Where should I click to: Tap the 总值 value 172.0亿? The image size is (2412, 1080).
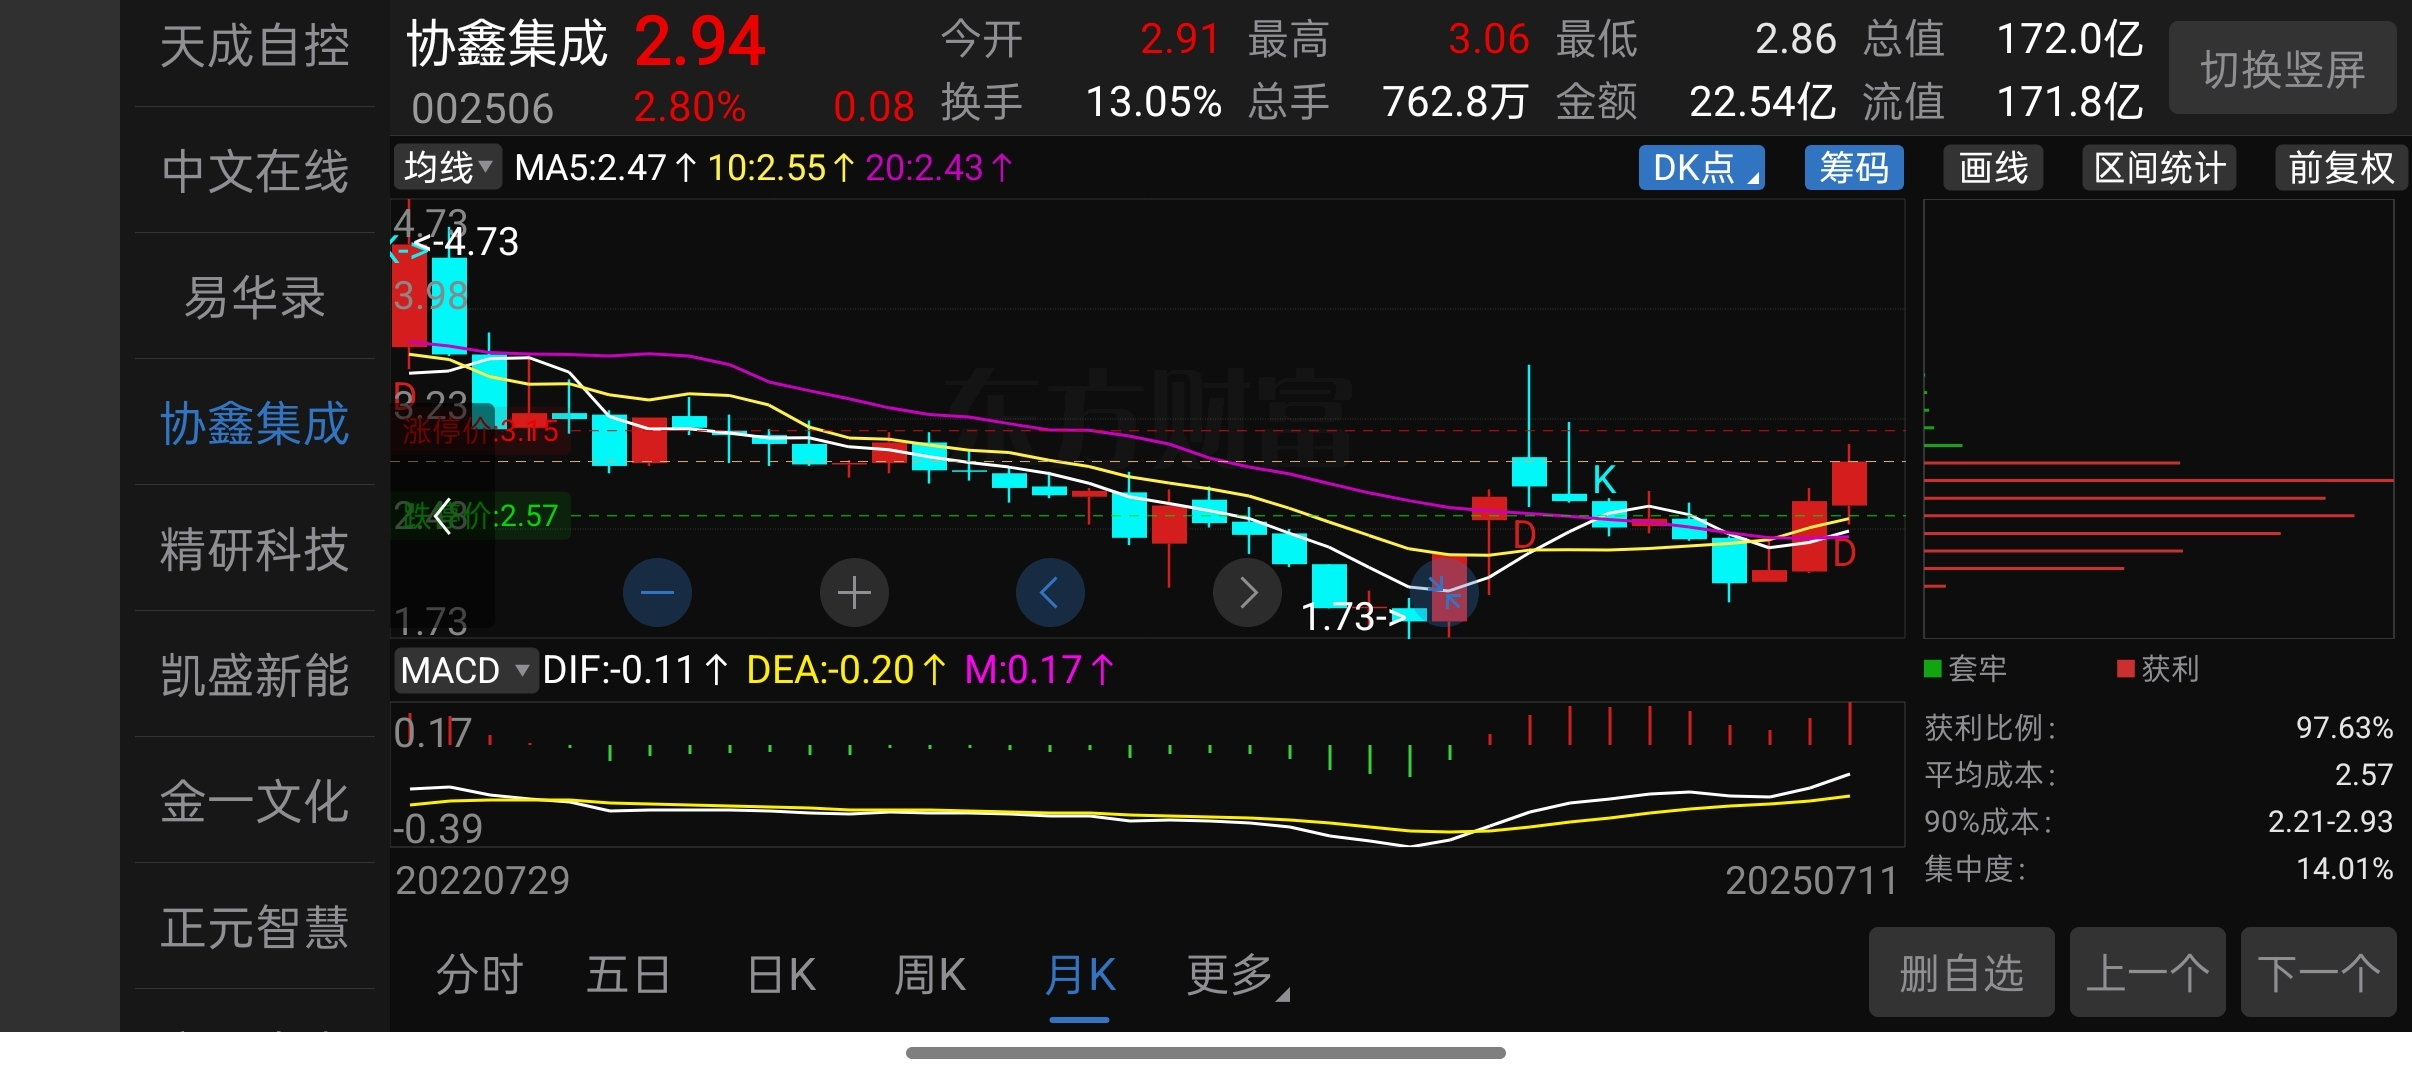(x=2070, y=40)
